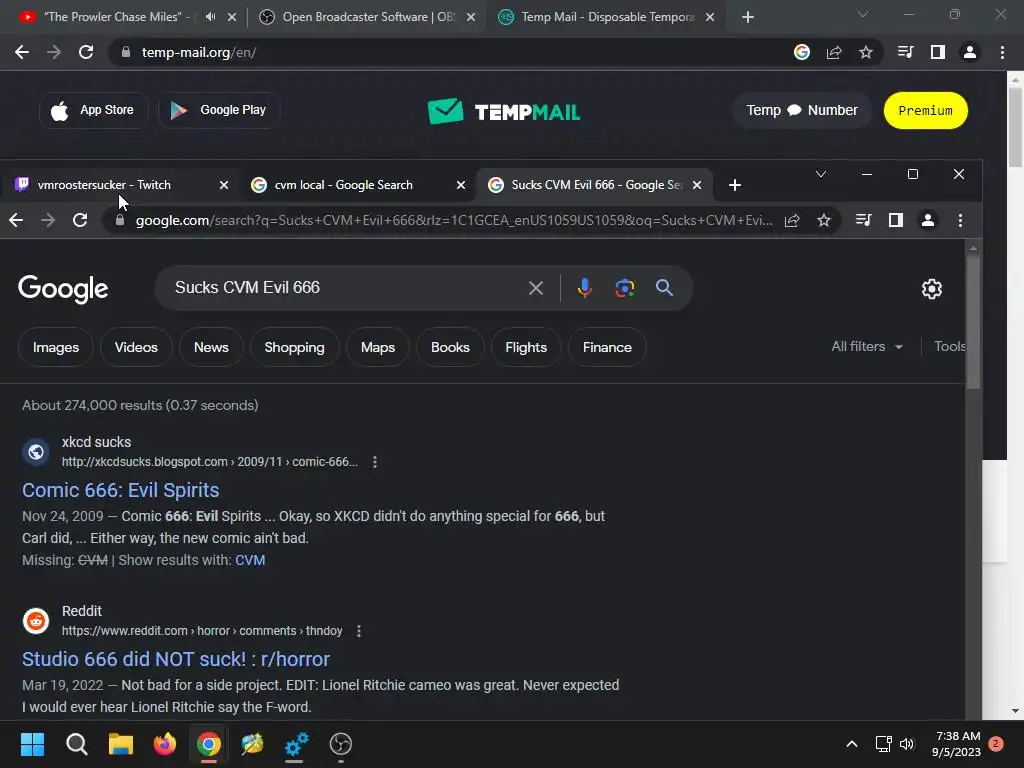Launch Firefox from taskbar
This screenshot has width=1024, height=768.
click(165, 744)
